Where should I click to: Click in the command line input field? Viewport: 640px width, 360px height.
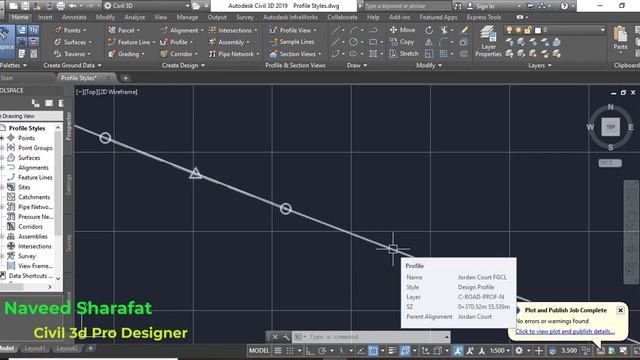point(371,337)
